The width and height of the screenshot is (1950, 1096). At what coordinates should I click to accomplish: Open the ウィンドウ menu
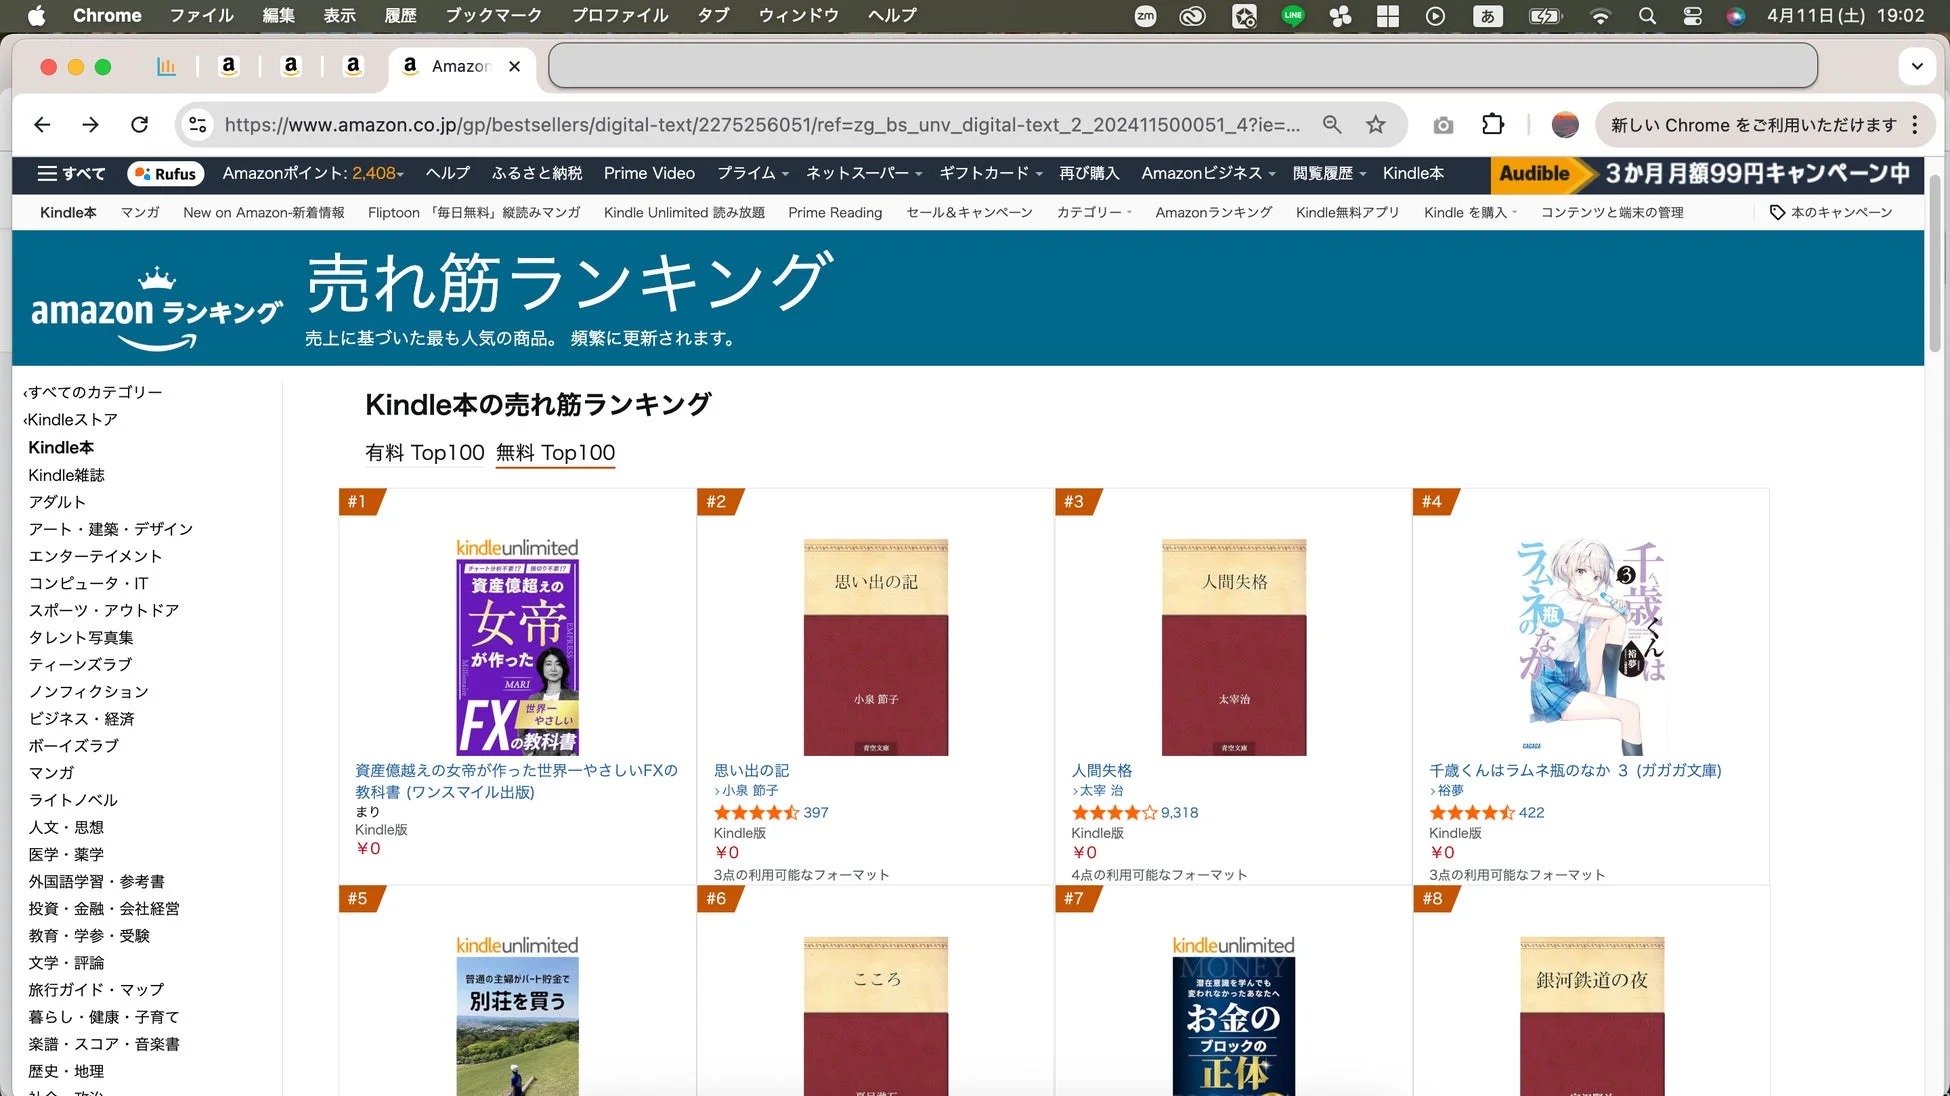[798, 16]
